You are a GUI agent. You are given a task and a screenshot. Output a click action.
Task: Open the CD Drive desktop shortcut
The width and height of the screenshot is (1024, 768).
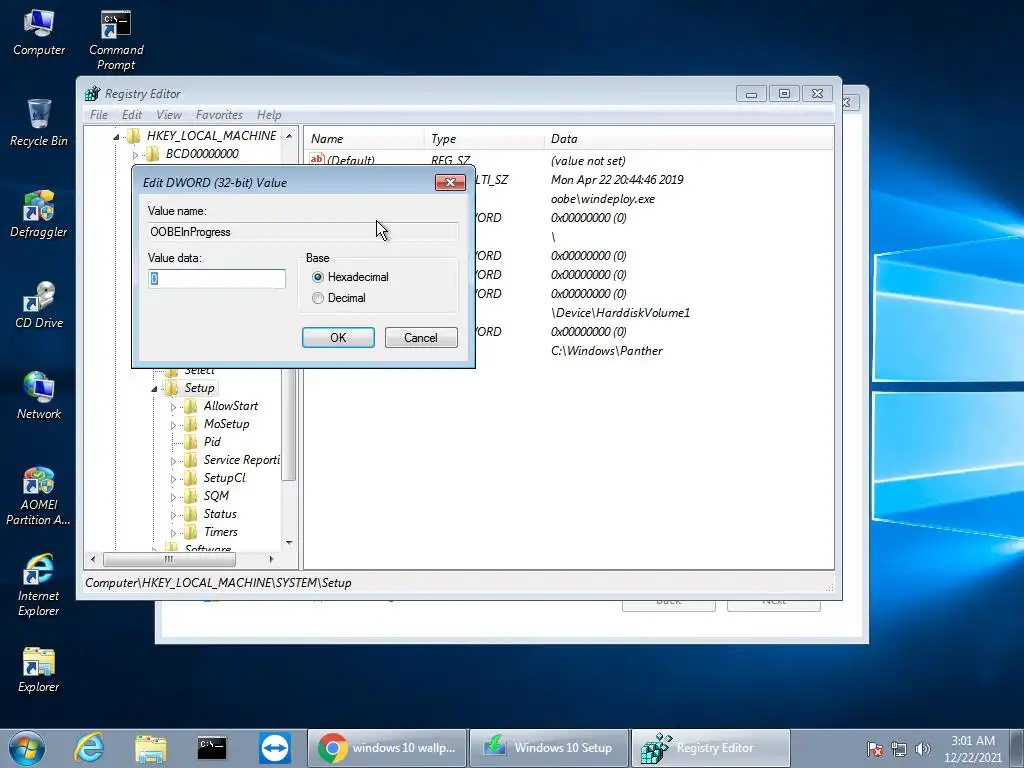(39, 304)
